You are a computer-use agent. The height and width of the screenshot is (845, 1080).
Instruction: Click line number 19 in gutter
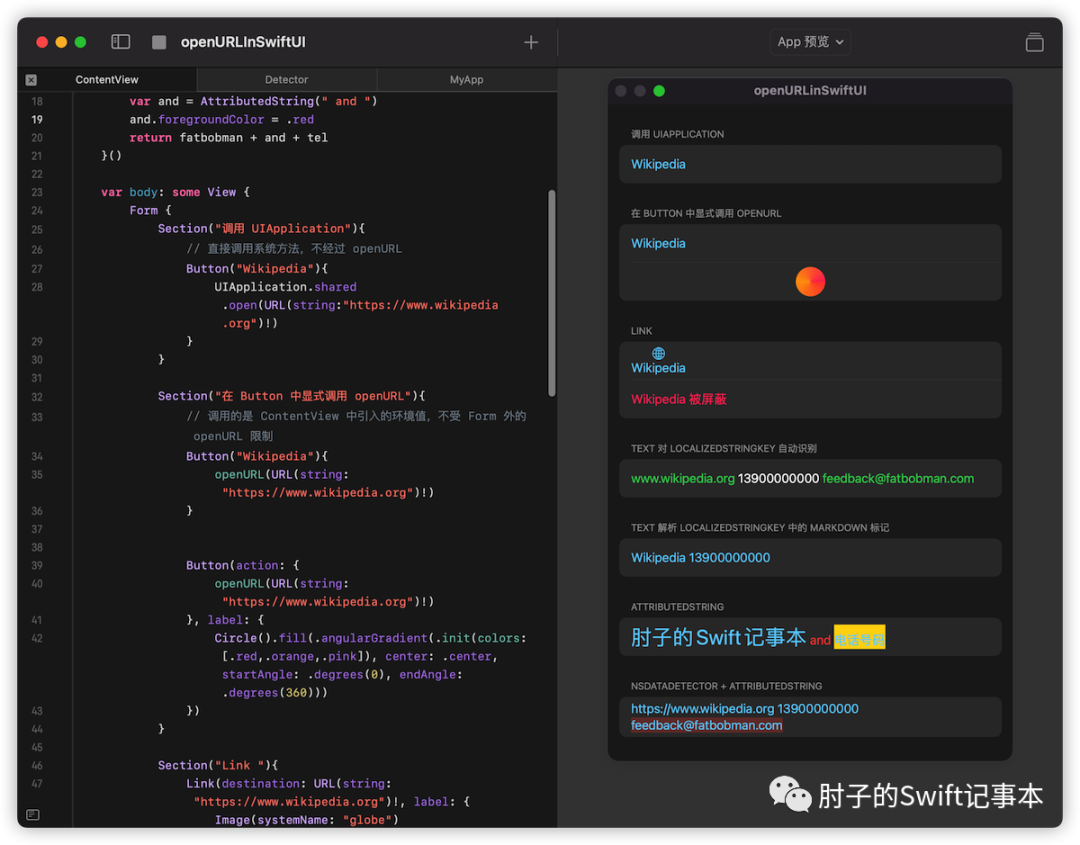(37, 120)
